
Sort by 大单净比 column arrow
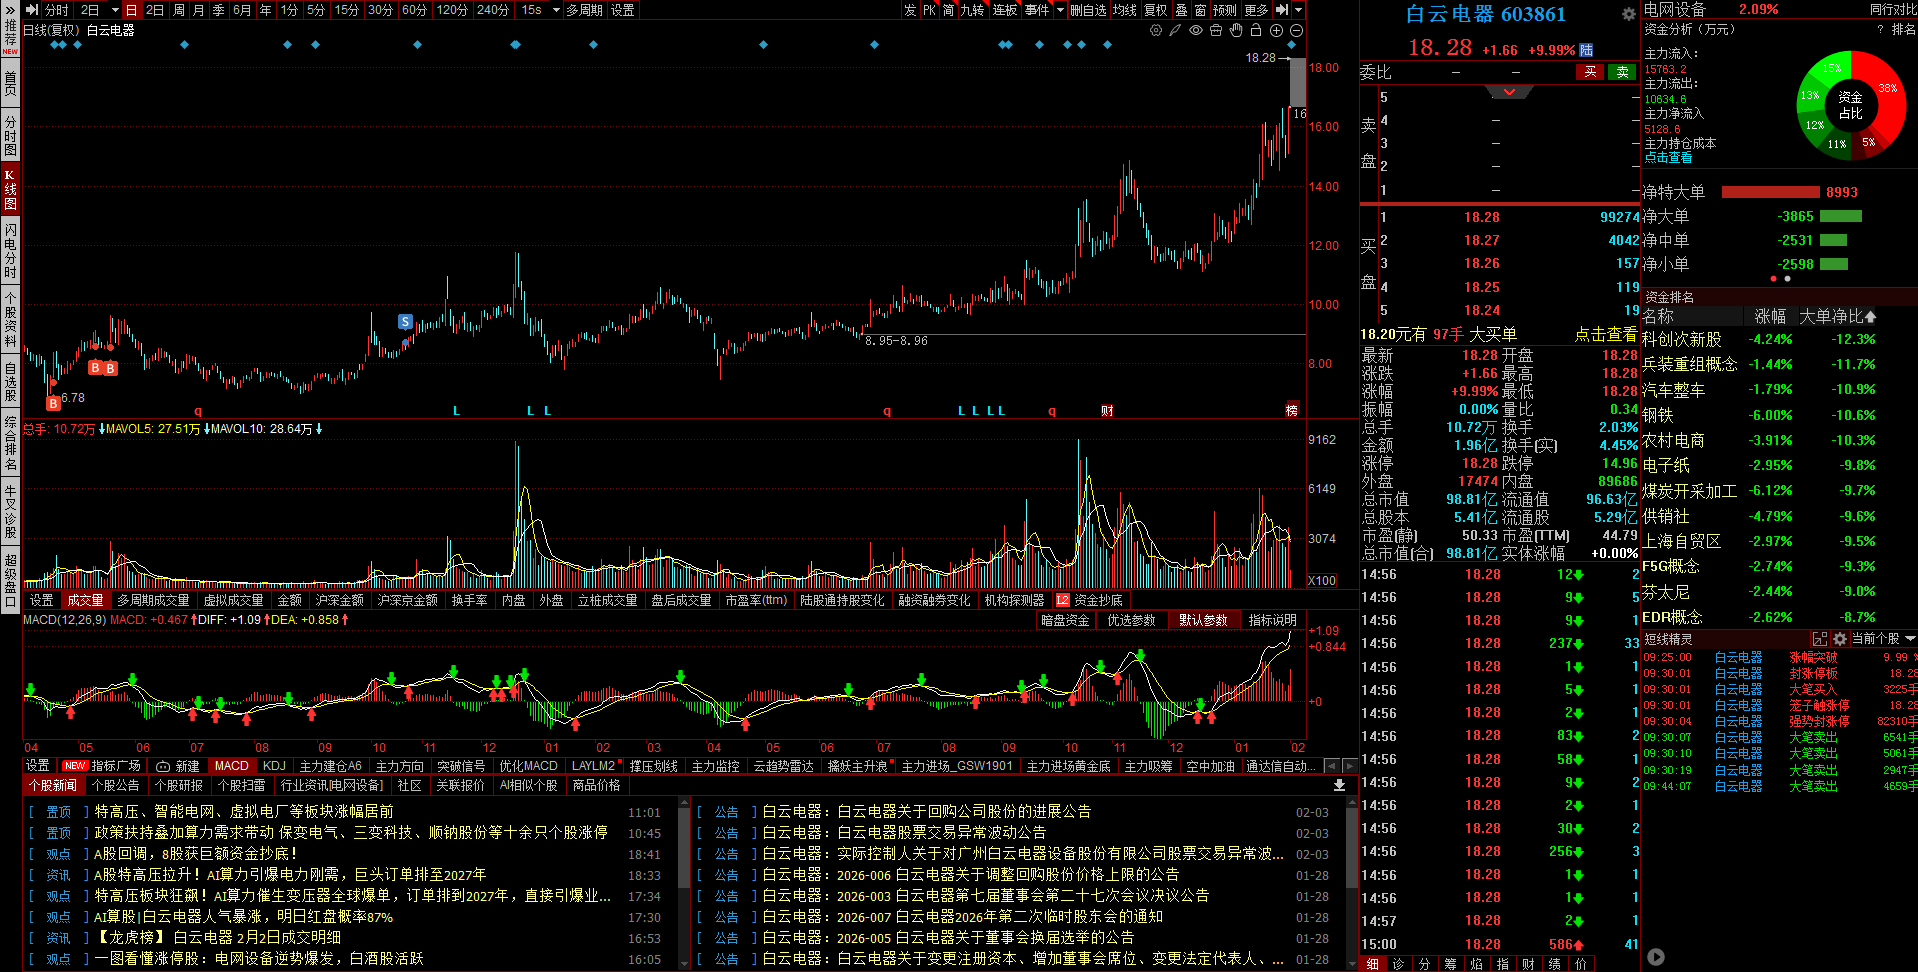[x=1870, y=317]
